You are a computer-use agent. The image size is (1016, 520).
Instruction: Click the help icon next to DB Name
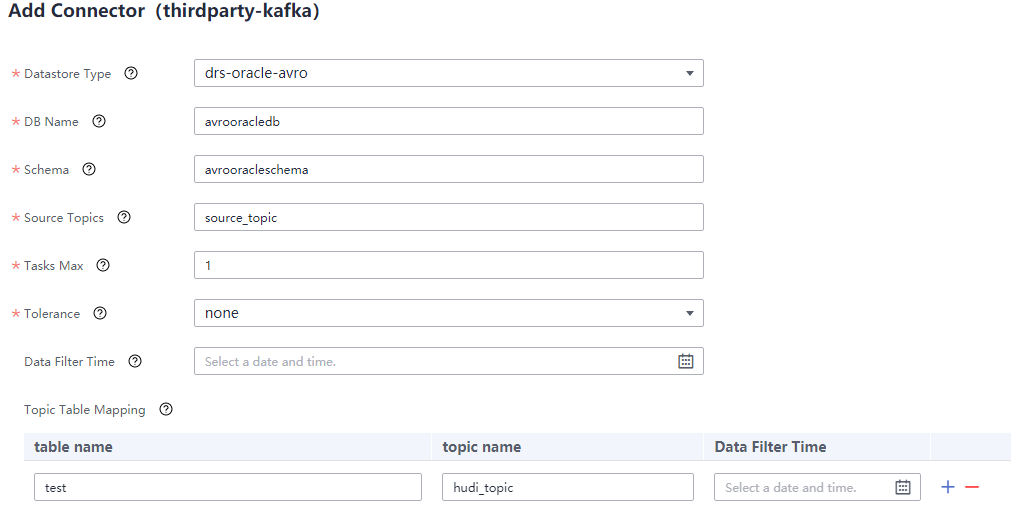point(99,122)
